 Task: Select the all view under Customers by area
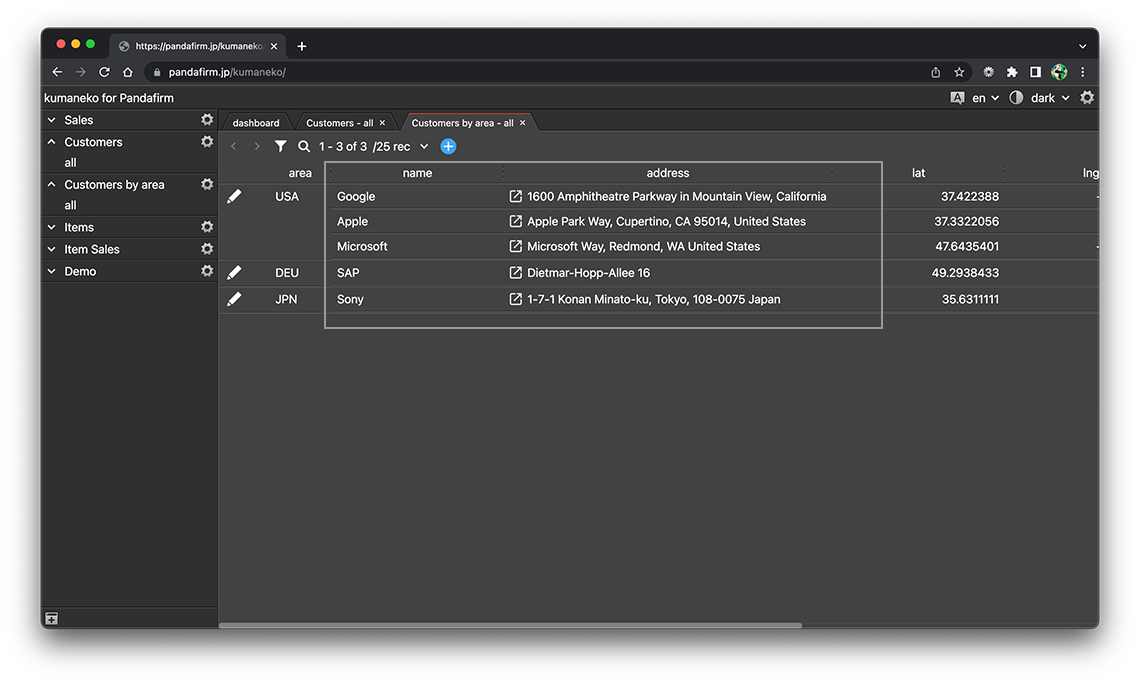point(71,205)
